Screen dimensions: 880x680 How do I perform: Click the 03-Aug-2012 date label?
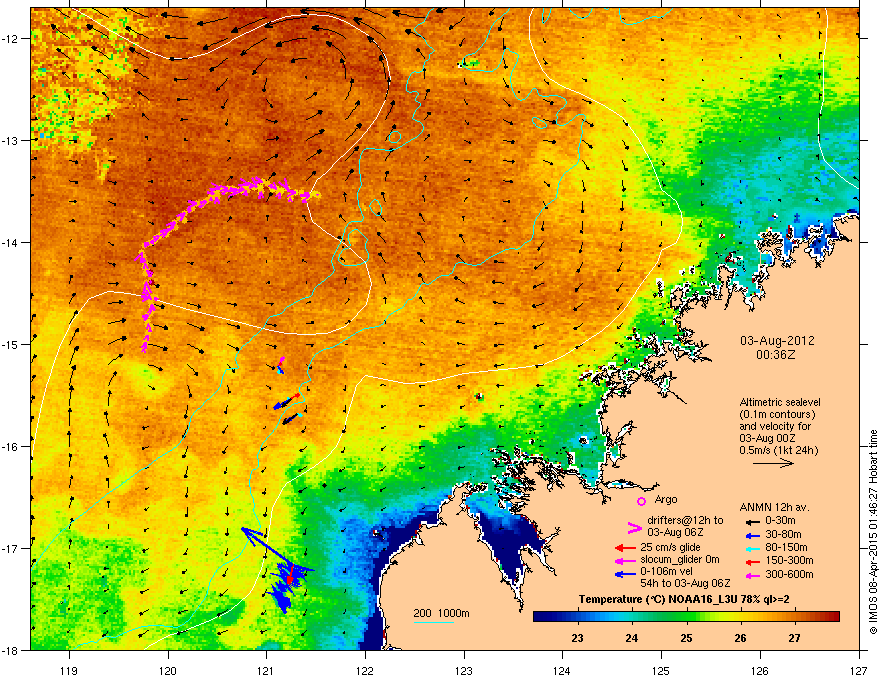[777, 341]
